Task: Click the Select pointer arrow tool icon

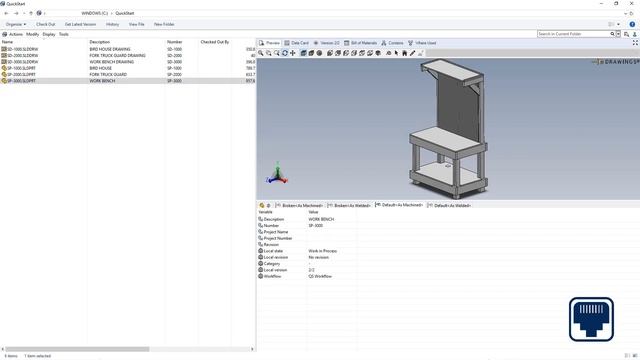Action: 396,53
